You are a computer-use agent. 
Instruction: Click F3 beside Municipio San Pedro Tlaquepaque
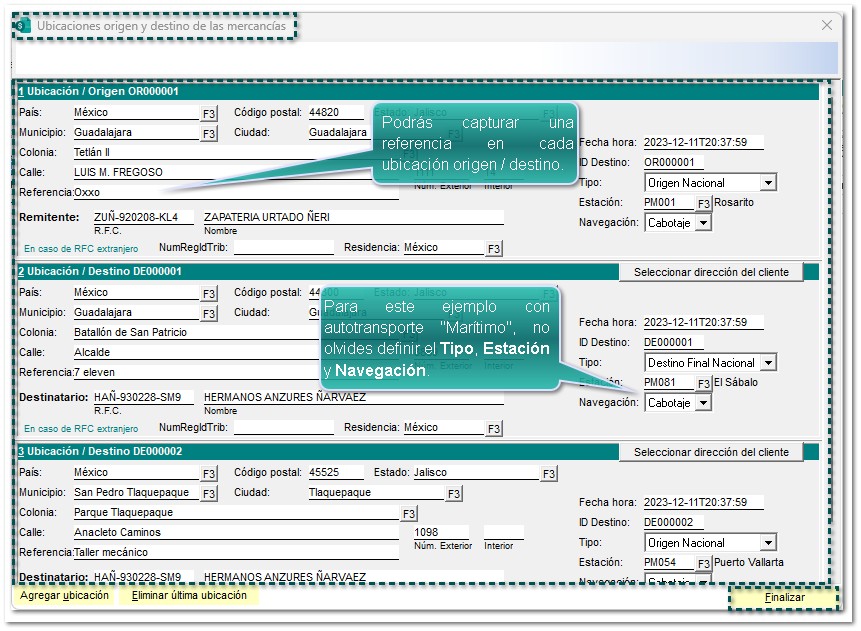point(209,493)
